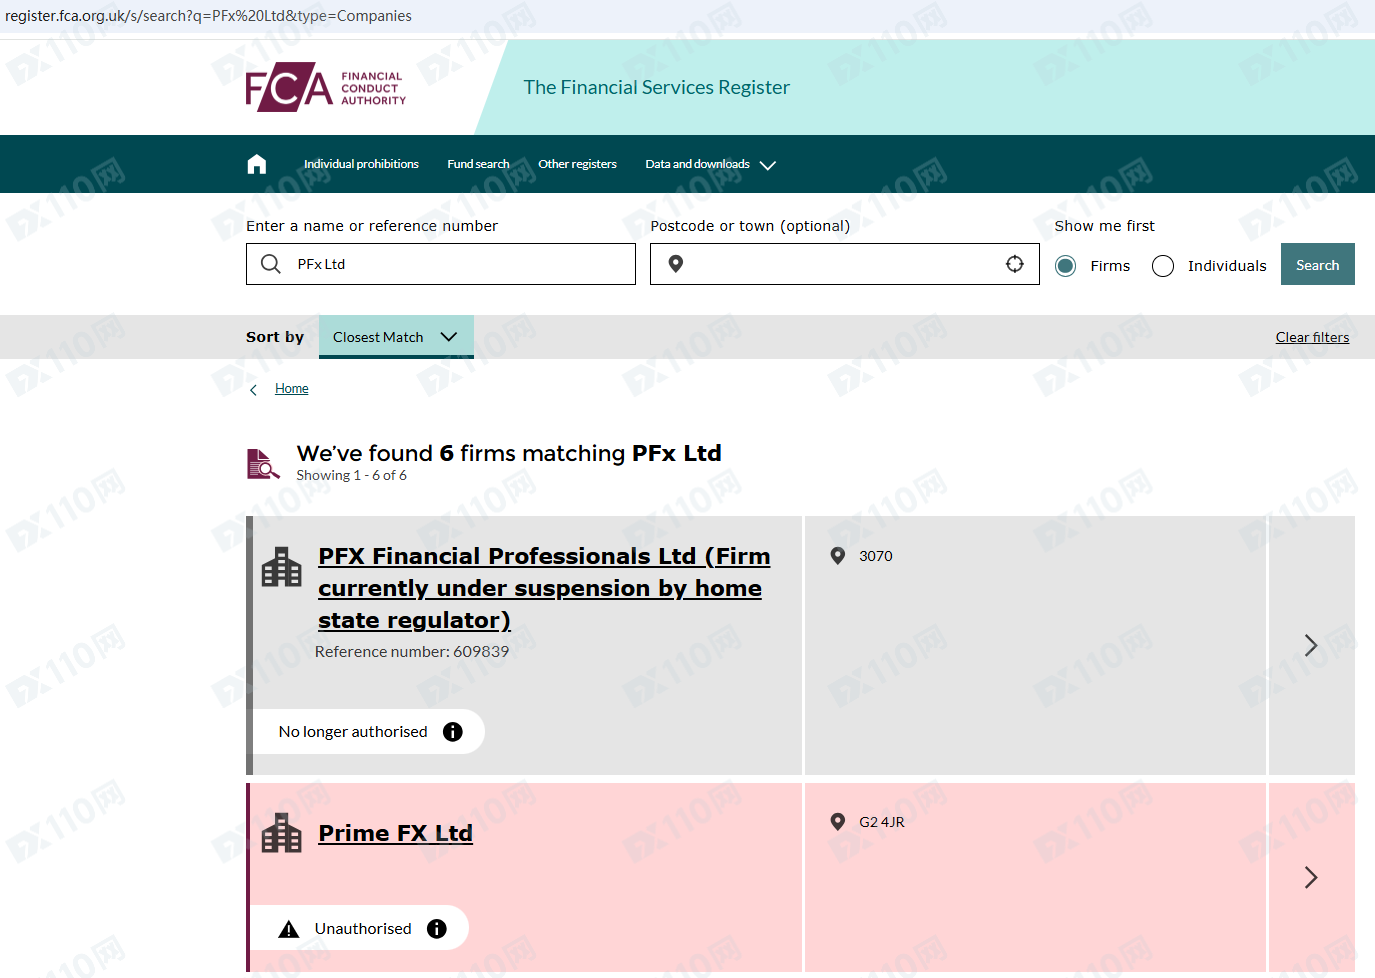Expand Prime FX Ltd result arrow
Screen dimensions: 1375x978
[1311, 877]
